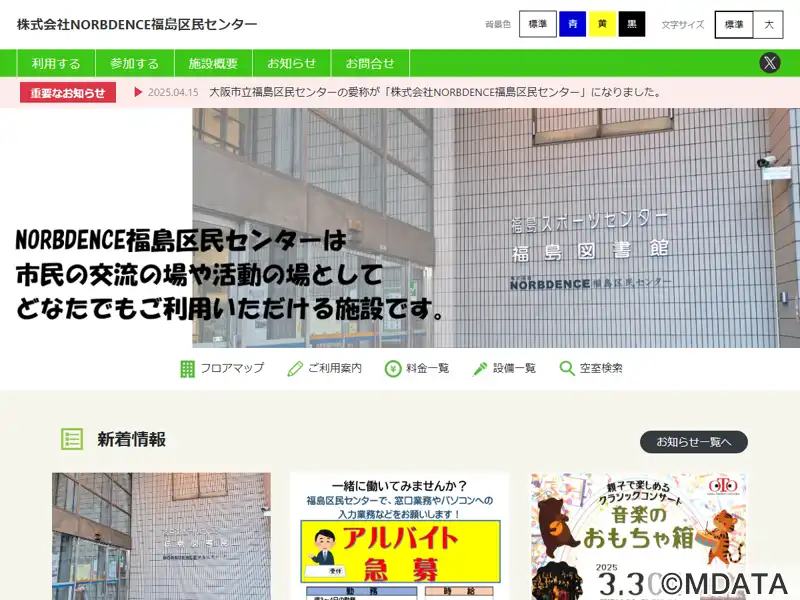Open the フロアマップ link
The image size is (800, 600).
click(232, 368)
